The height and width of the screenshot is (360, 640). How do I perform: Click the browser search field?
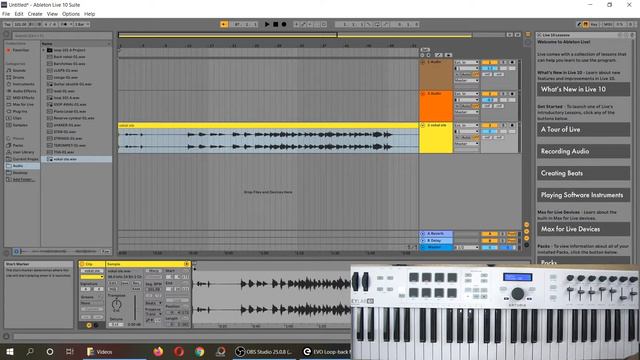pyautogui.click(x=61, y=36)
